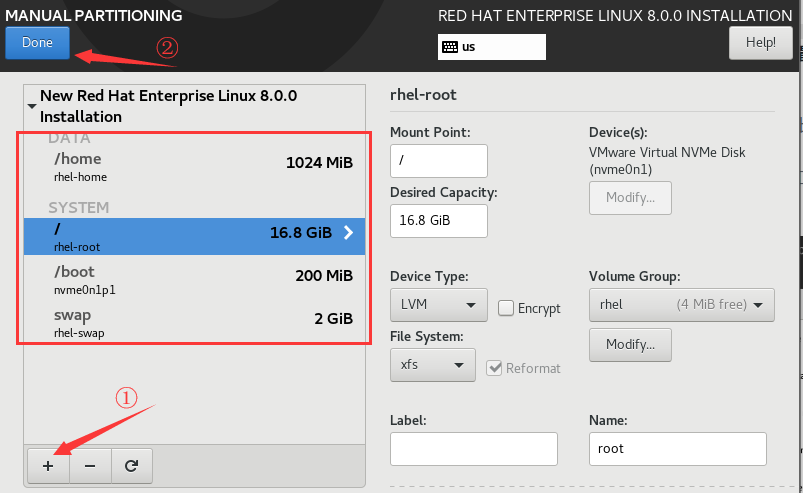
Task: Click the Label input field
Action: tap(473, 449)
